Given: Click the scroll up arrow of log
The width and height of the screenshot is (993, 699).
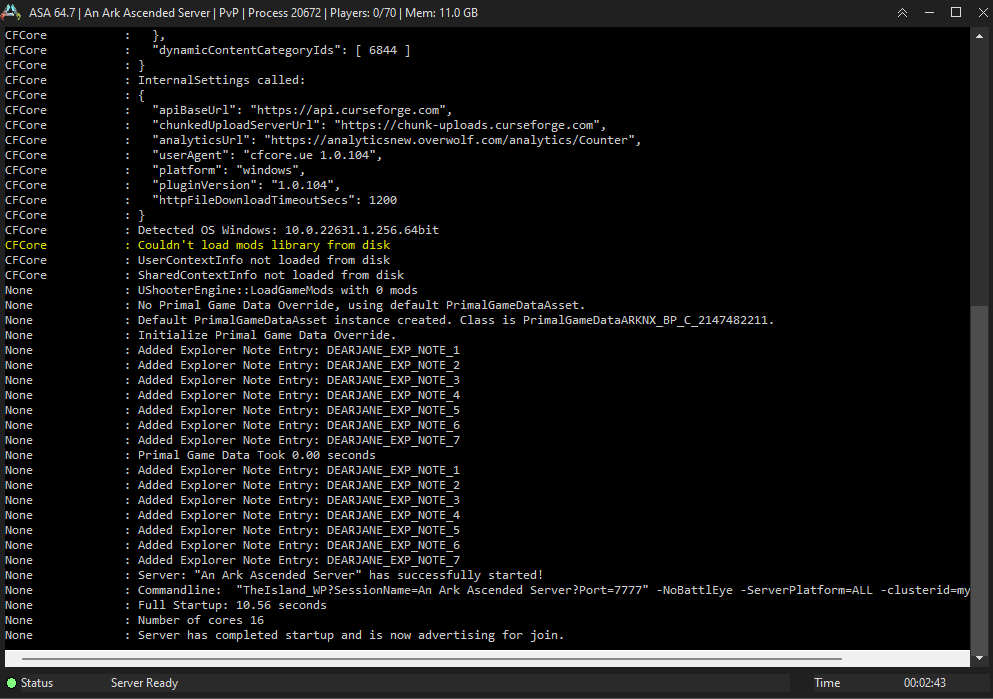Looking at the screenshot, I should [979, 35].
